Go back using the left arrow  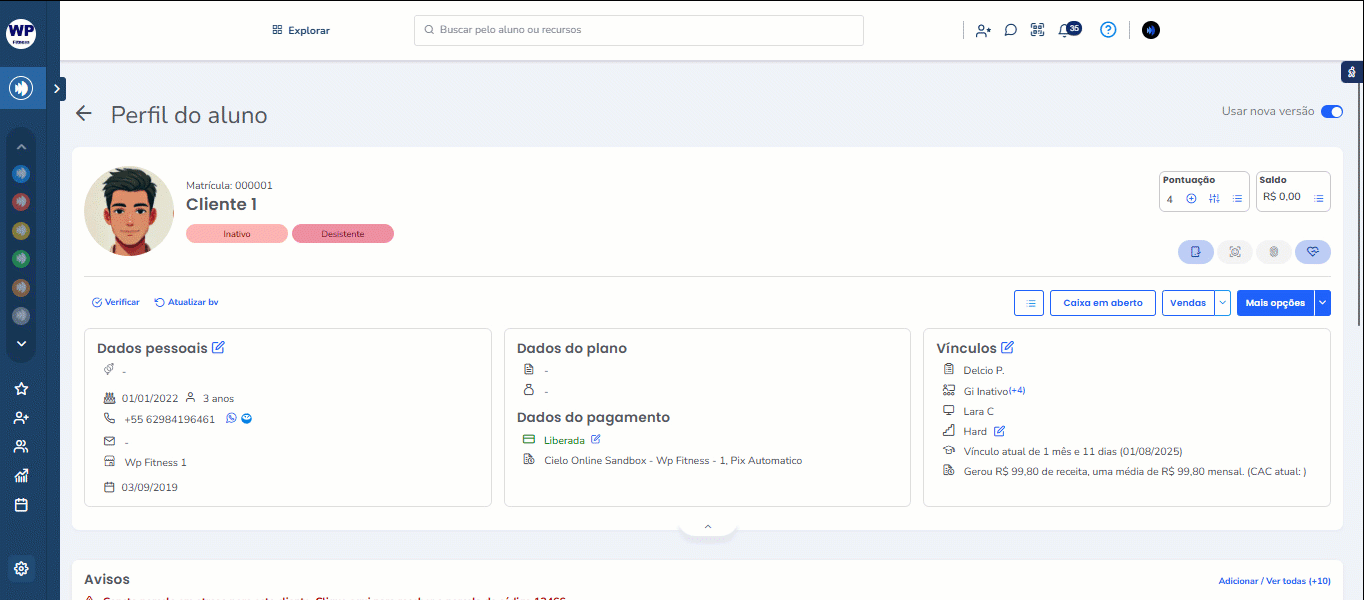click(84, 114)
